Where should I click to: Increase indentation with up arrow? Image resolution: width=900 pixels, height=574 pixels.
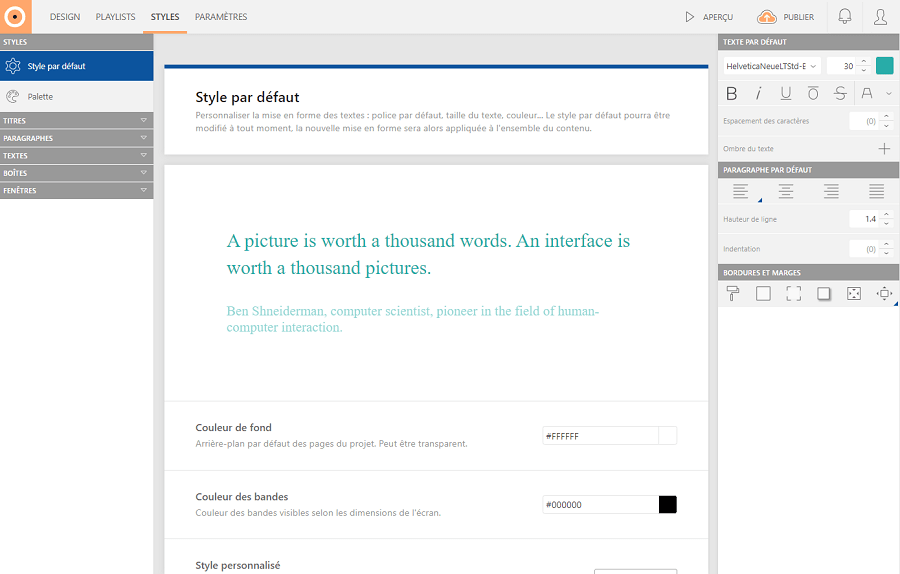pos(886,245)
